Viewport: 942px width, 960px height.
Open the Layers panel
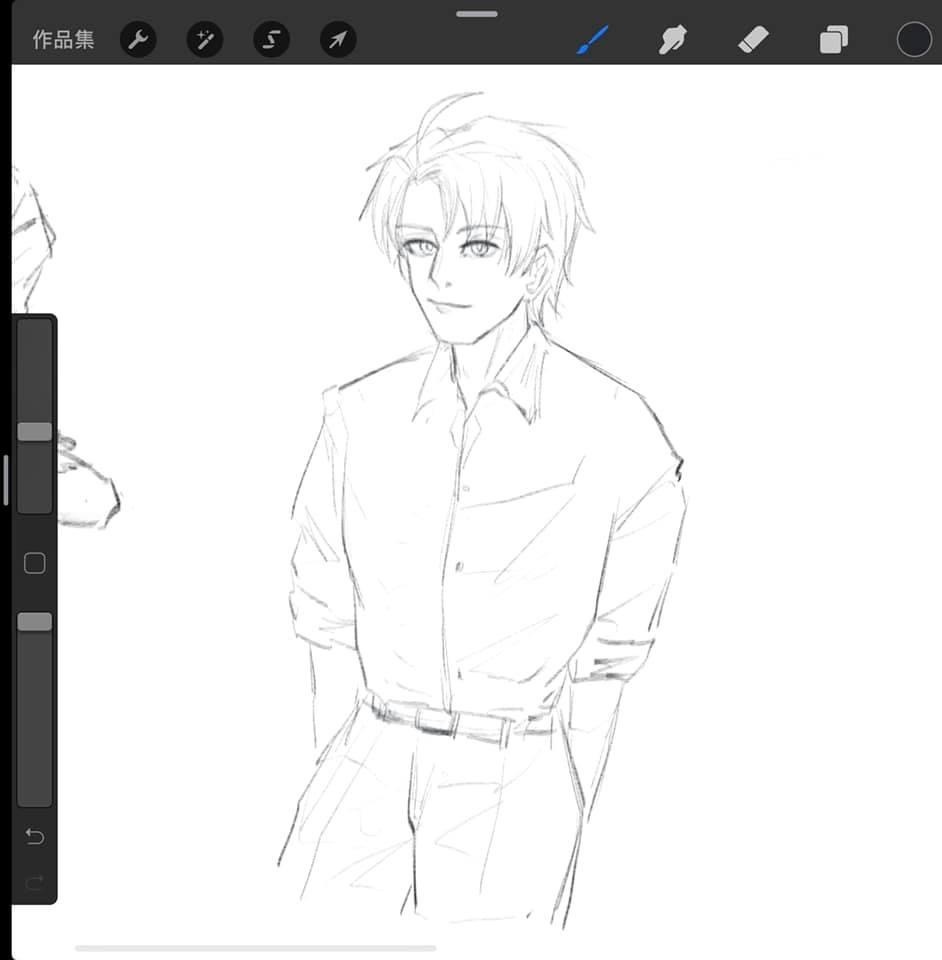point(834,40)
